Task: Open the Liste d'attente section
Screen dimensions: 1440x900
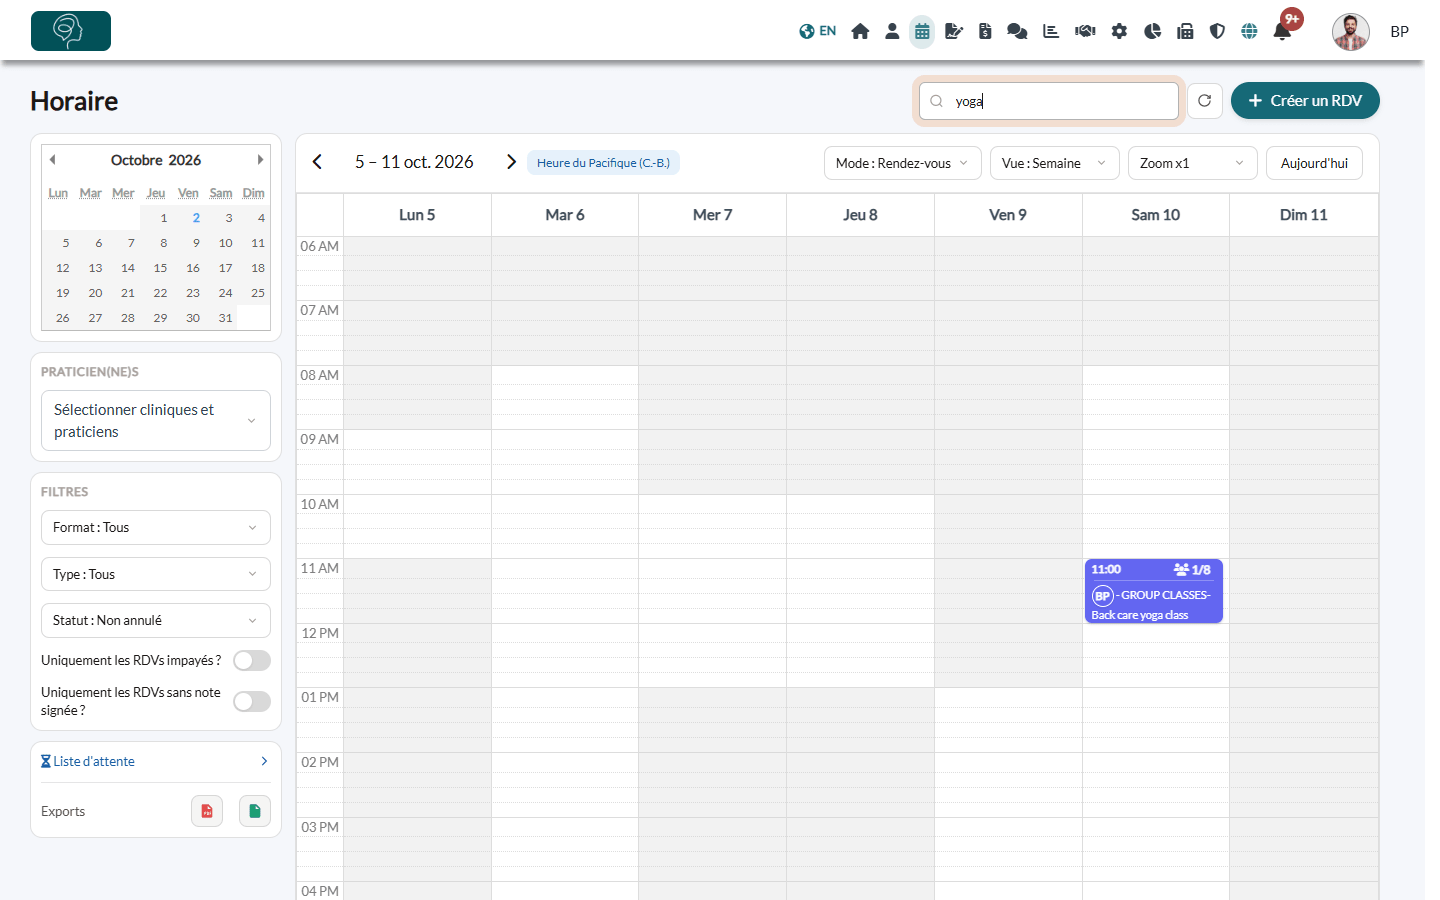Action: click(156, 761)
